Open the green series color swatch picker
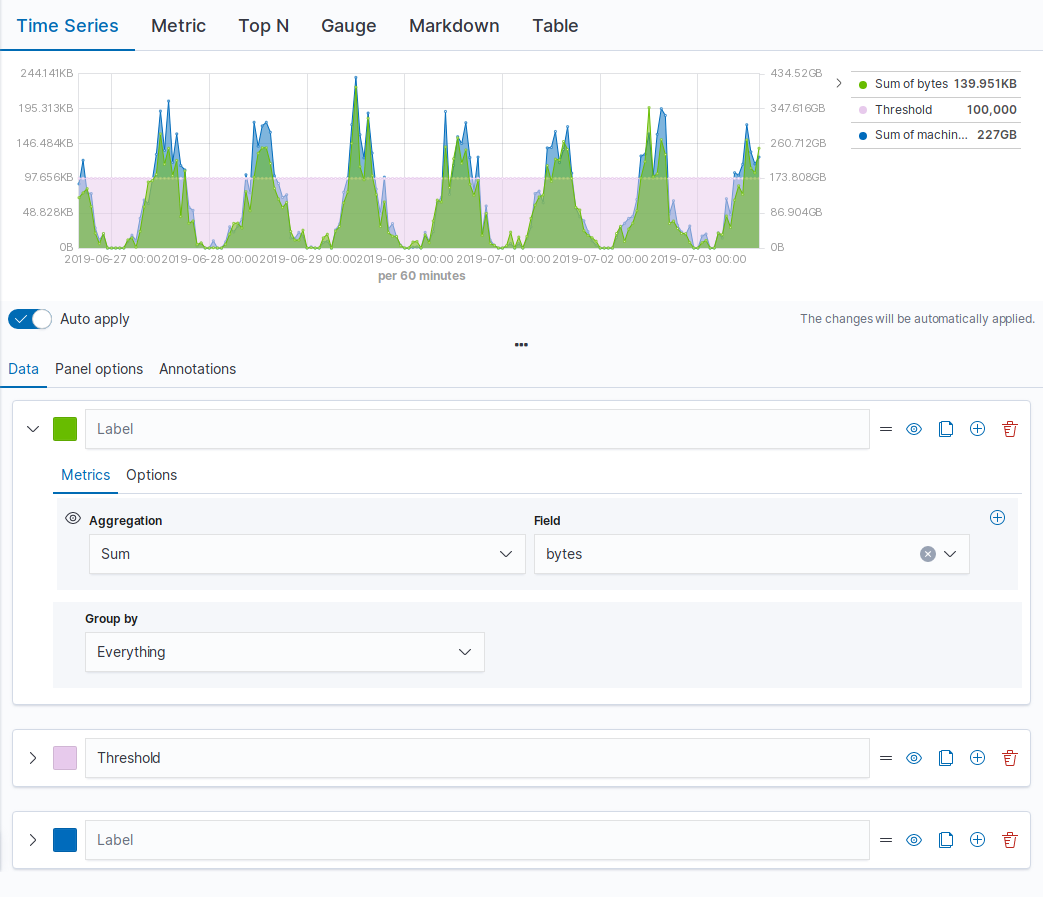Image resolution: width=1043 pixels, height=897 pixels. 64,428
